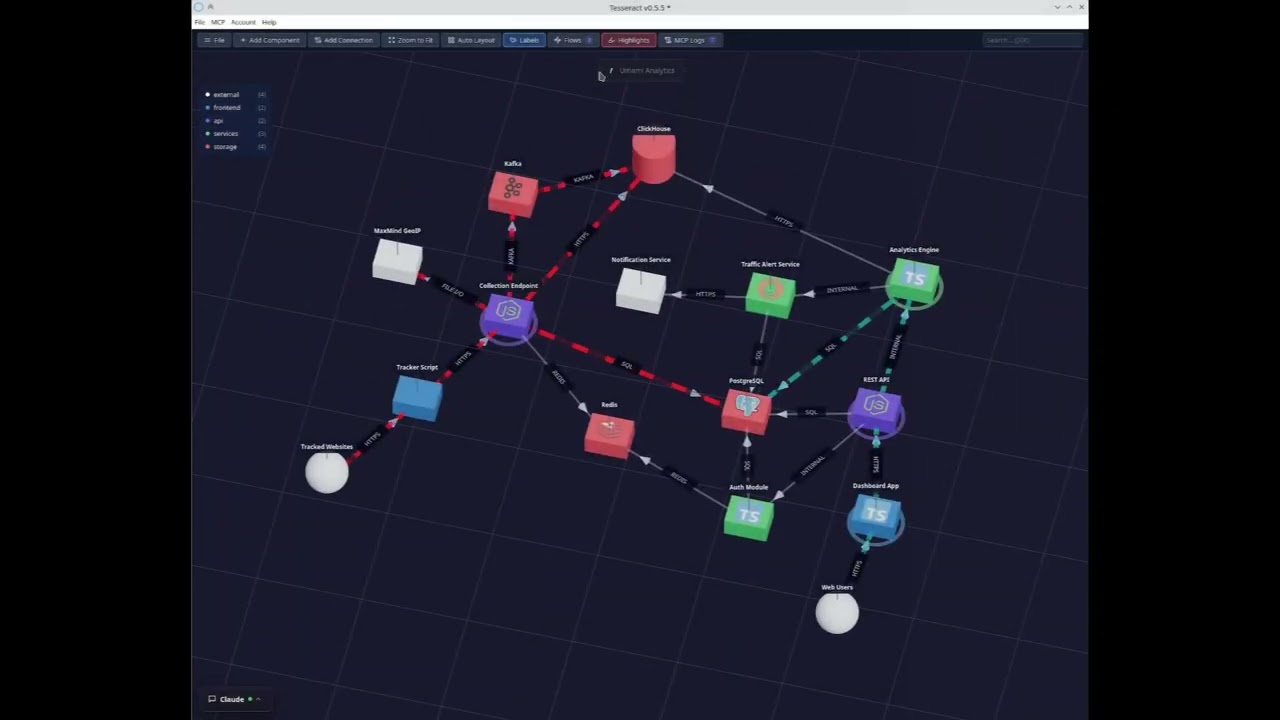Viewport: 1280px width, 720px height.
Task: Toggle the api layer in legend
Action: point(236,121)
